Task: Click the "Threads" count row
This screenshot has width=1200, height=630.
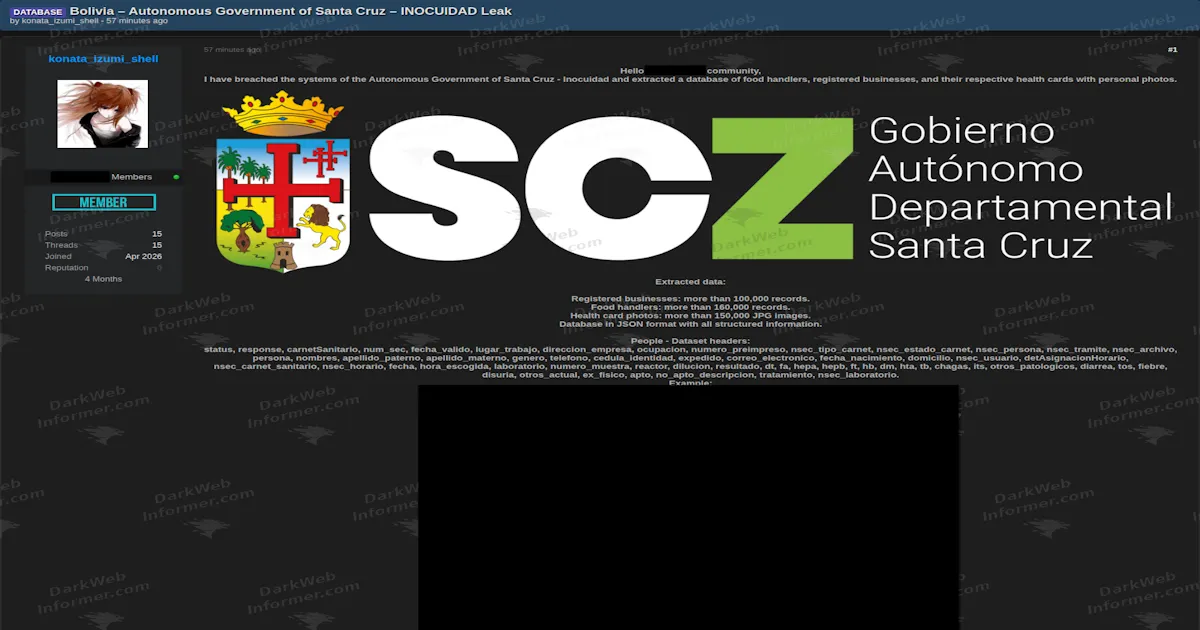Action: 103,245
